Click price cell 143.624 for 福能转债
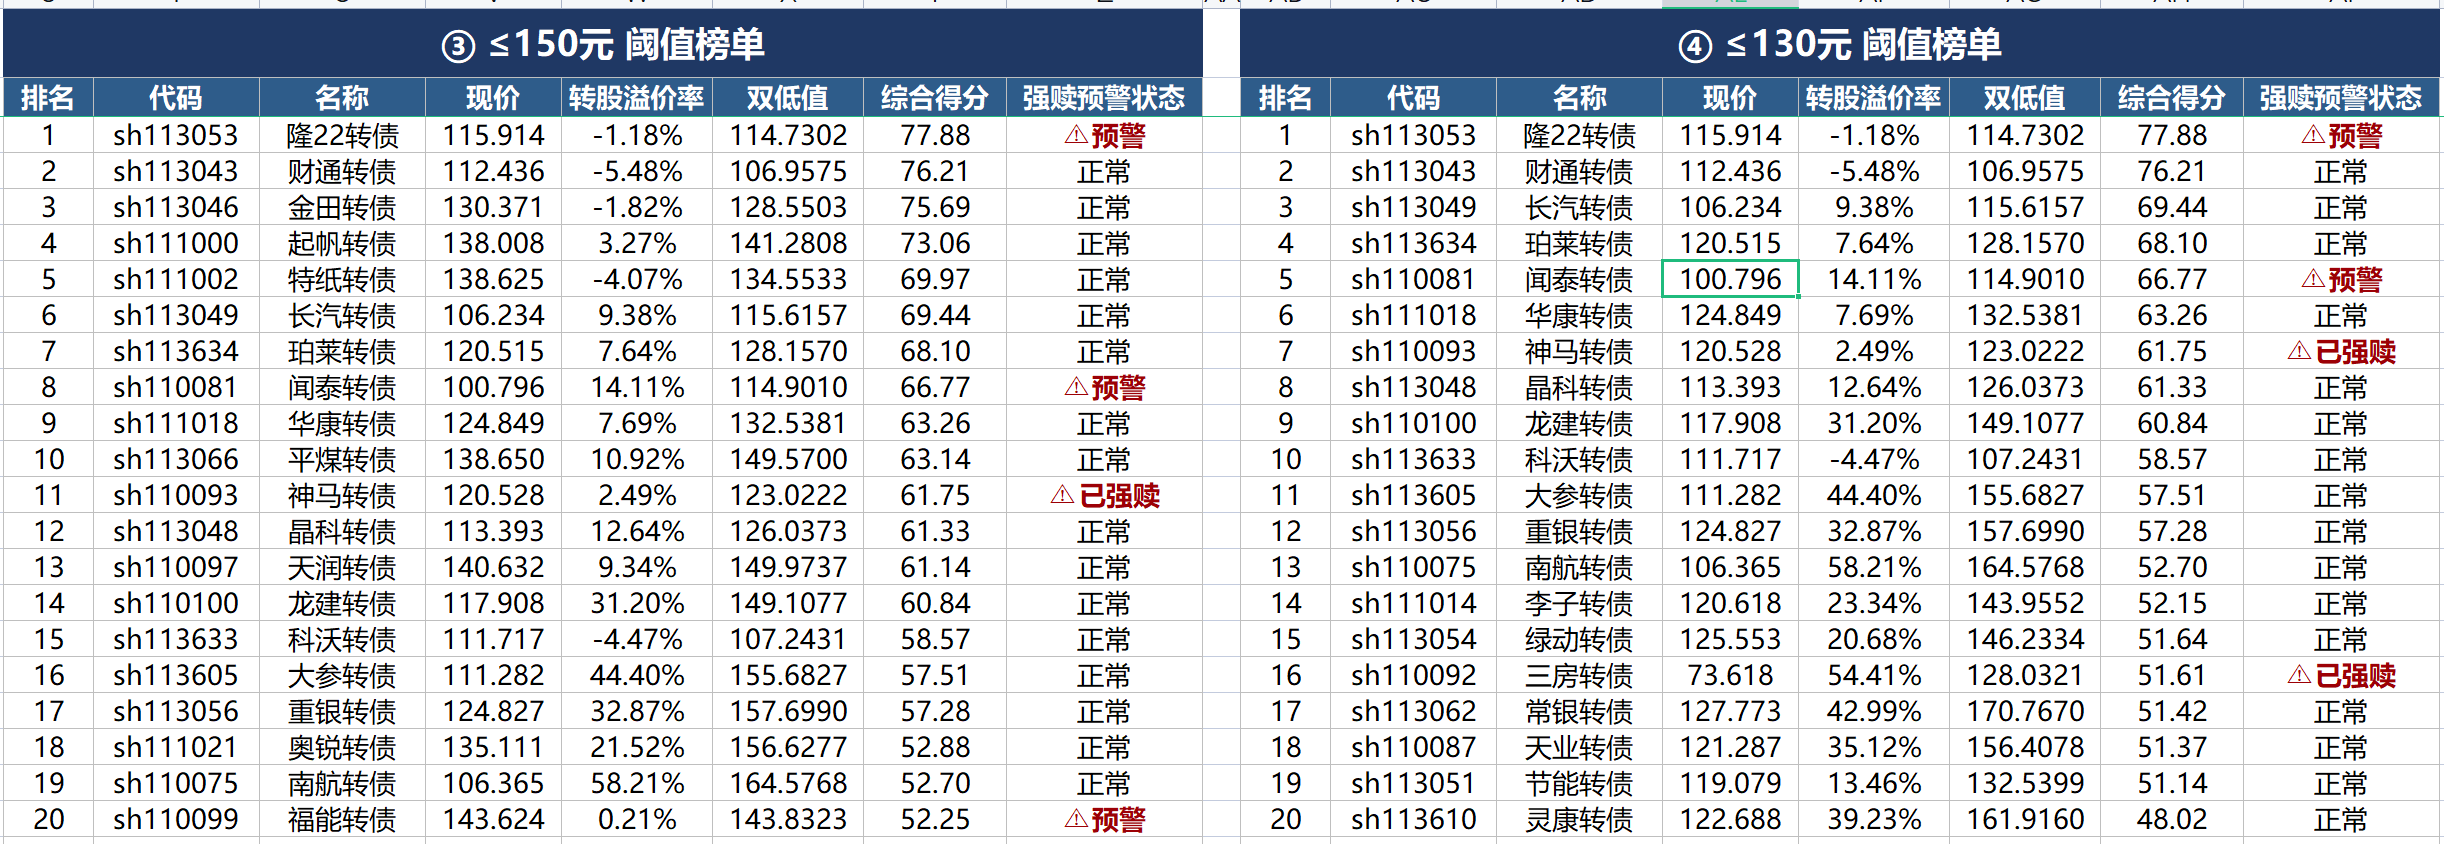The height and width of the screenshot is (844, 2444). 493,819
